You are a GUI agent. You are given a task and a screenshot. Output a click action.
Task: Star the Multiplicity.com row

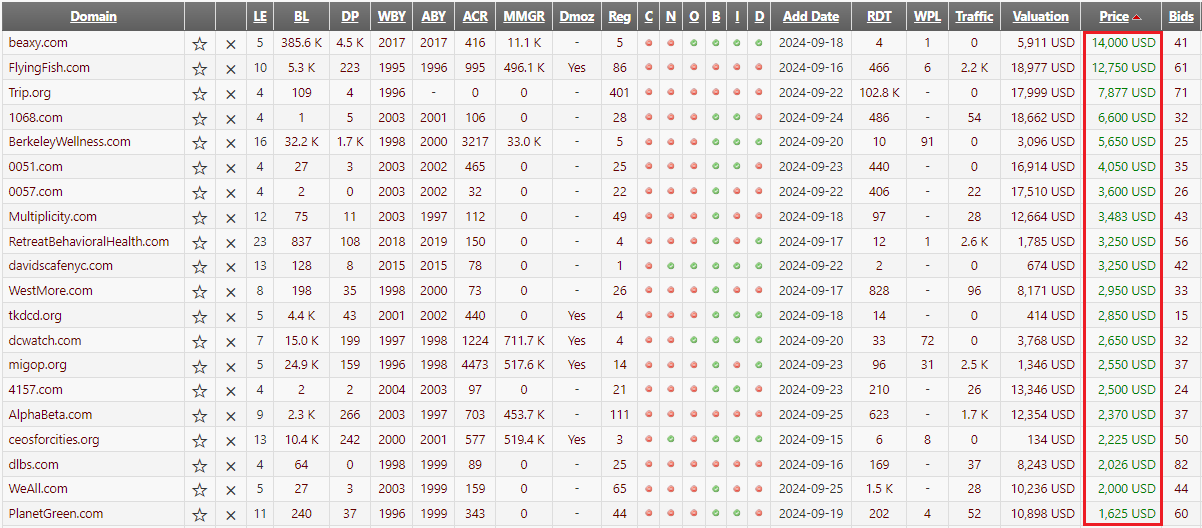tap(200, 217)
